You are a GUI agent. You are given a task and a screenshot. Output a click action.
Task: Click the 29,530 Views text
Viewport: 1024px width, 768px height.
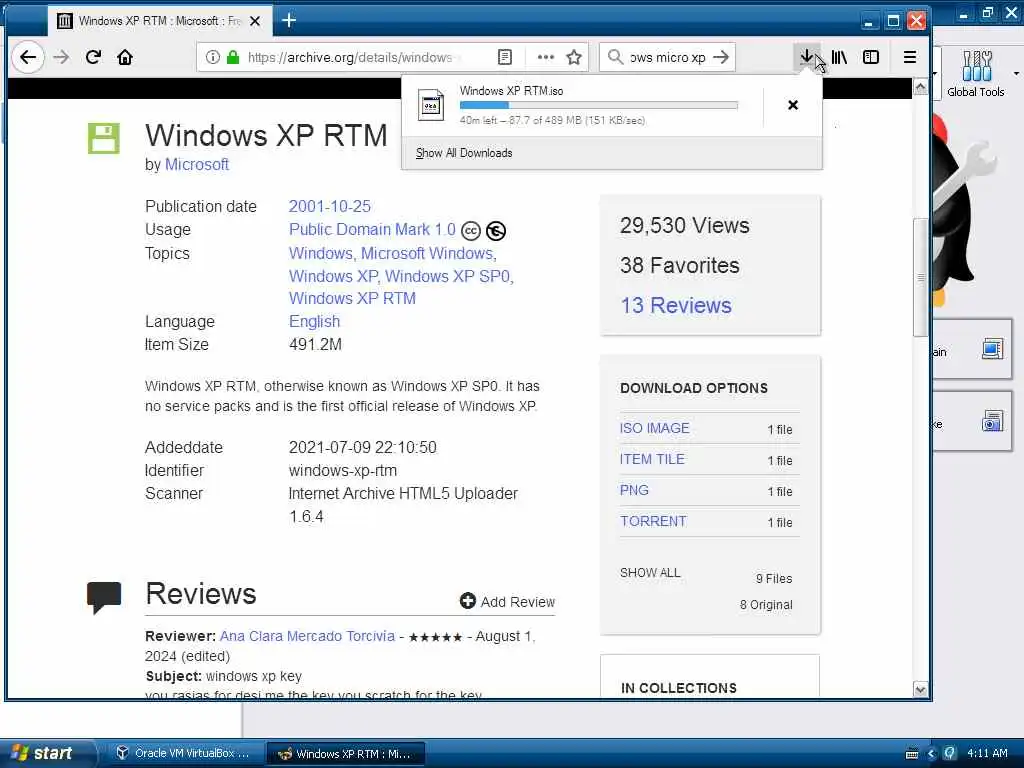(x=684, y=226)
